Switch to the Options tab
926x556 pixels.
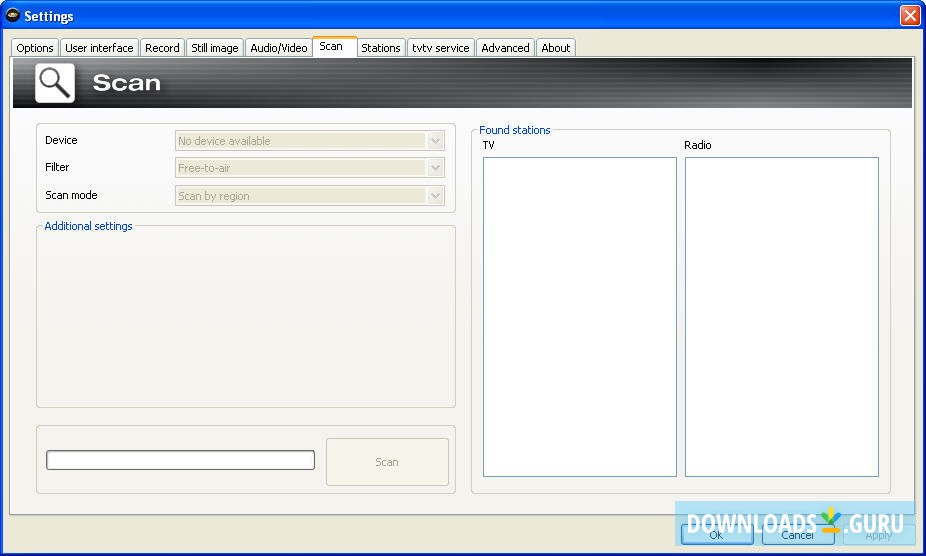35,48
